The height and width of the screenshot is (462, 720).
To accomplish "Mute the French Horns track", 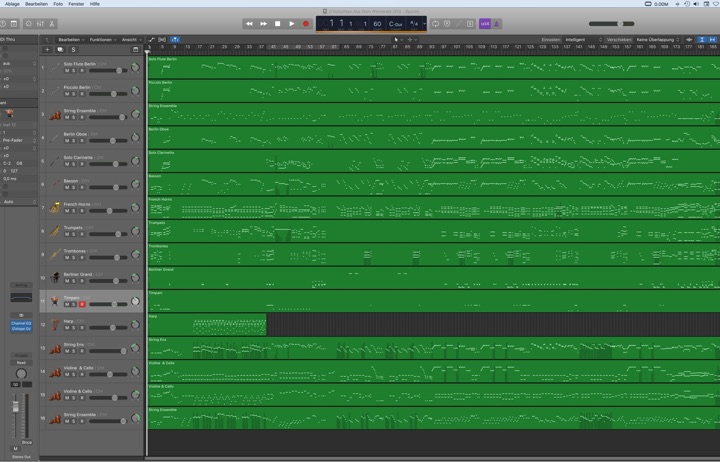I will (x=67, y=211).
